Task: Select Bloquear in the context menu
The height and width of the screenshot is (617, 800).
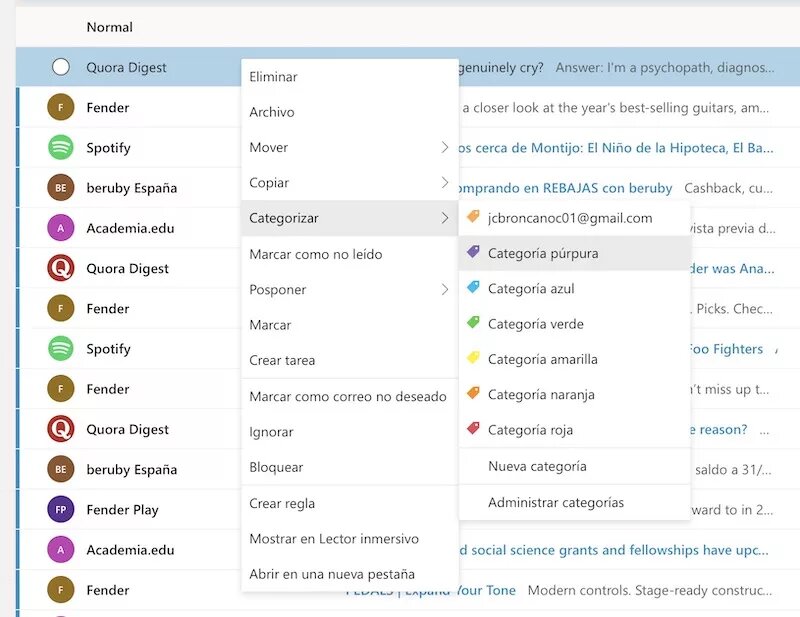Action: click(x=276, y=467)
